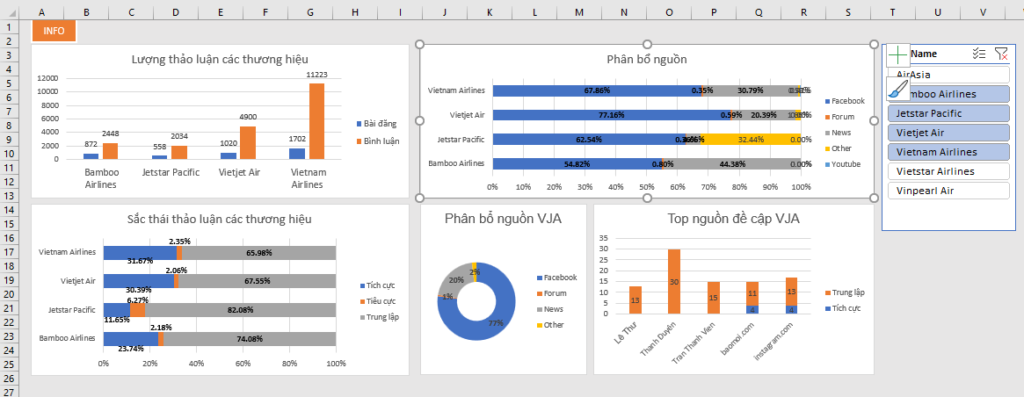Click Other legend in Phân bổ nguồn chart
Image resolution: width=1024 pixels, height=397 pixels.
pyautogui.click(x=839, y=148)
